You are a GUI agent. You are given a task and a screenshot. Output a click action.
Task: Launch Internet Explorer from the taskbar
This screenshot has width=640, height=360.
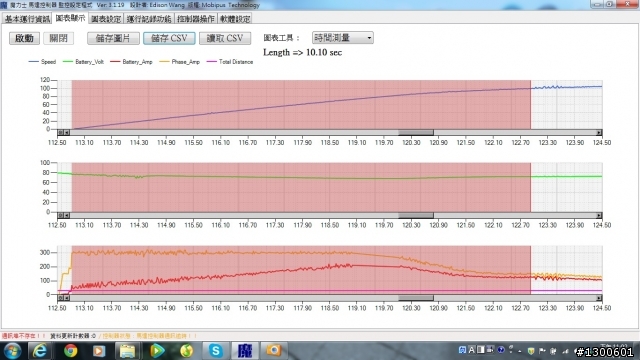coord(40,351)
